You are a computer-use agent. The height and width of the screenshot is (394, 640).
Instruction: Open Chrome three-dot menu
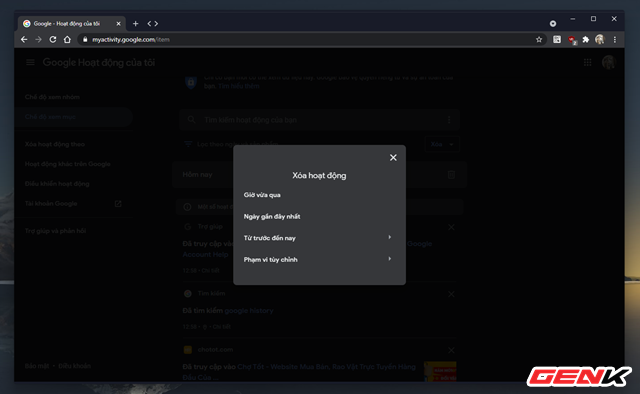pyautogui.click(x=615, y=40)
